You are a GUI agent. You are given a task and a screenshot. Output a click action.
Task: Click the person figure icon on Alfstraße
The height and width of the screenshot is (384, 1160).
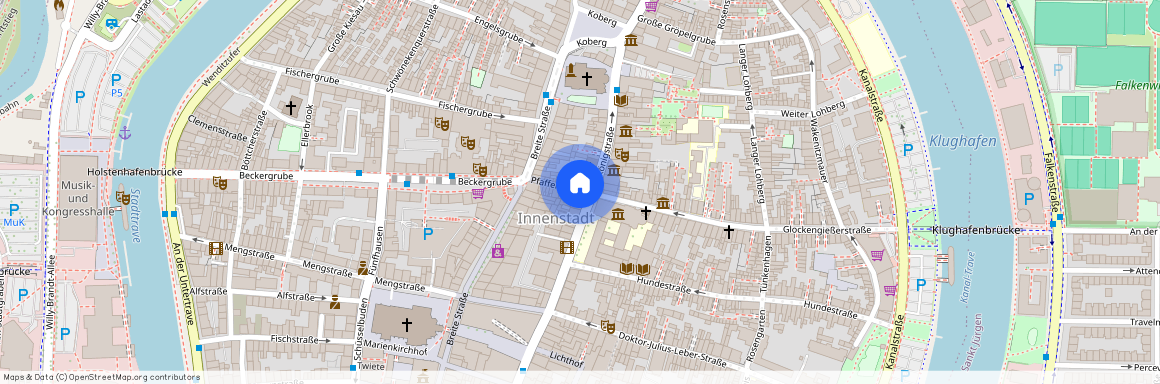(x=334, y=301)
